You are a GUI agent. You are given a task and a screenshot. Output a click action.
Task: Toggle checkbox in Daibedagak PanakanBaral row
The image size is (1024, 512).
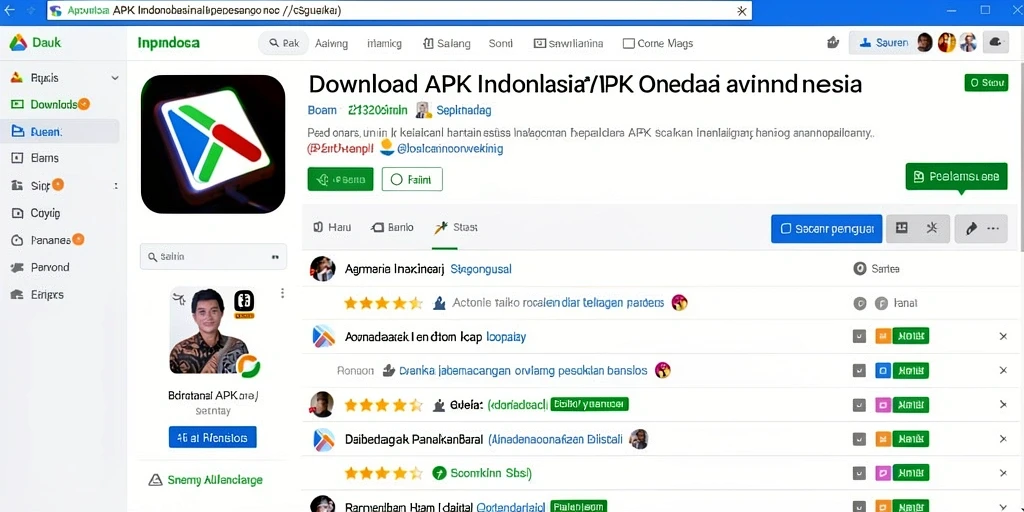pyautogui.click(x=859, y=439)
